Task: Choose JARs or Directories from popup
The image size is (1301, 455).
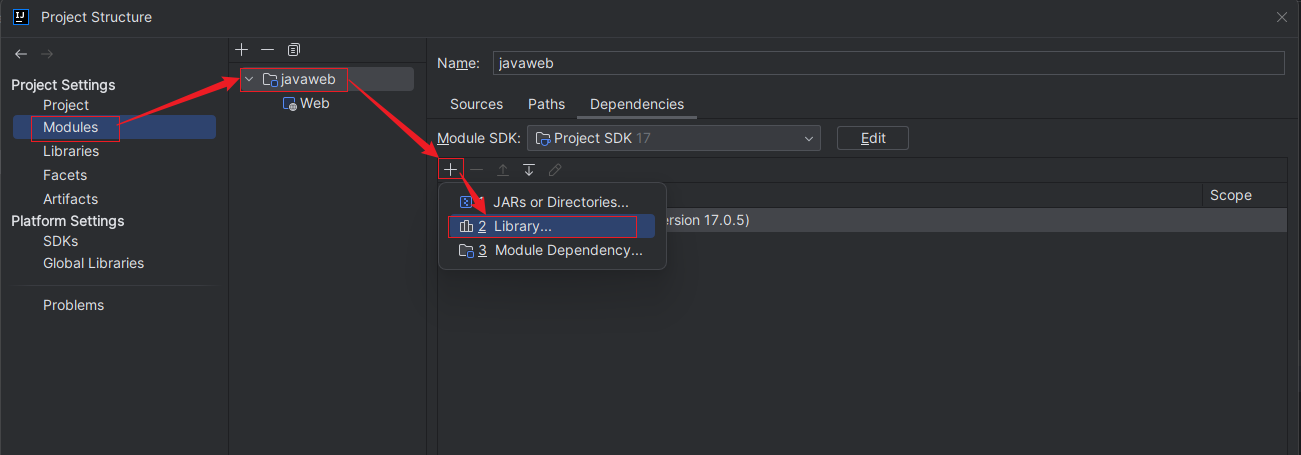Action: [560, 202]
